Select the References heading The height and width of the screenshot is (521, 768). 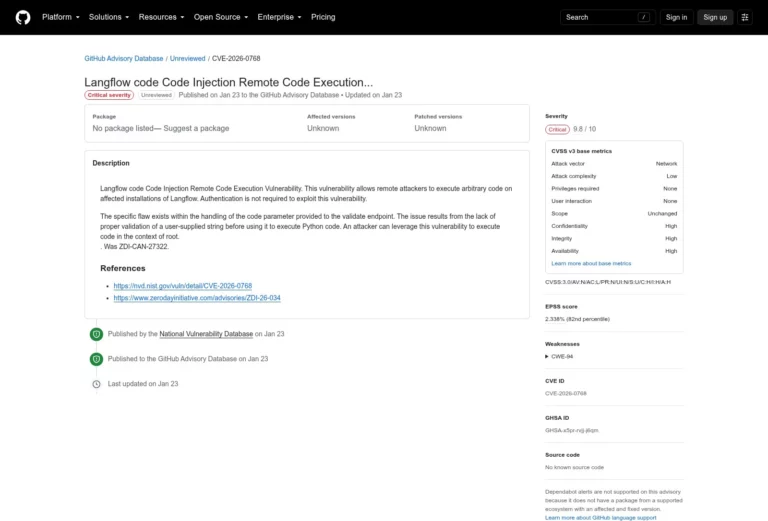tap(123, 268)
